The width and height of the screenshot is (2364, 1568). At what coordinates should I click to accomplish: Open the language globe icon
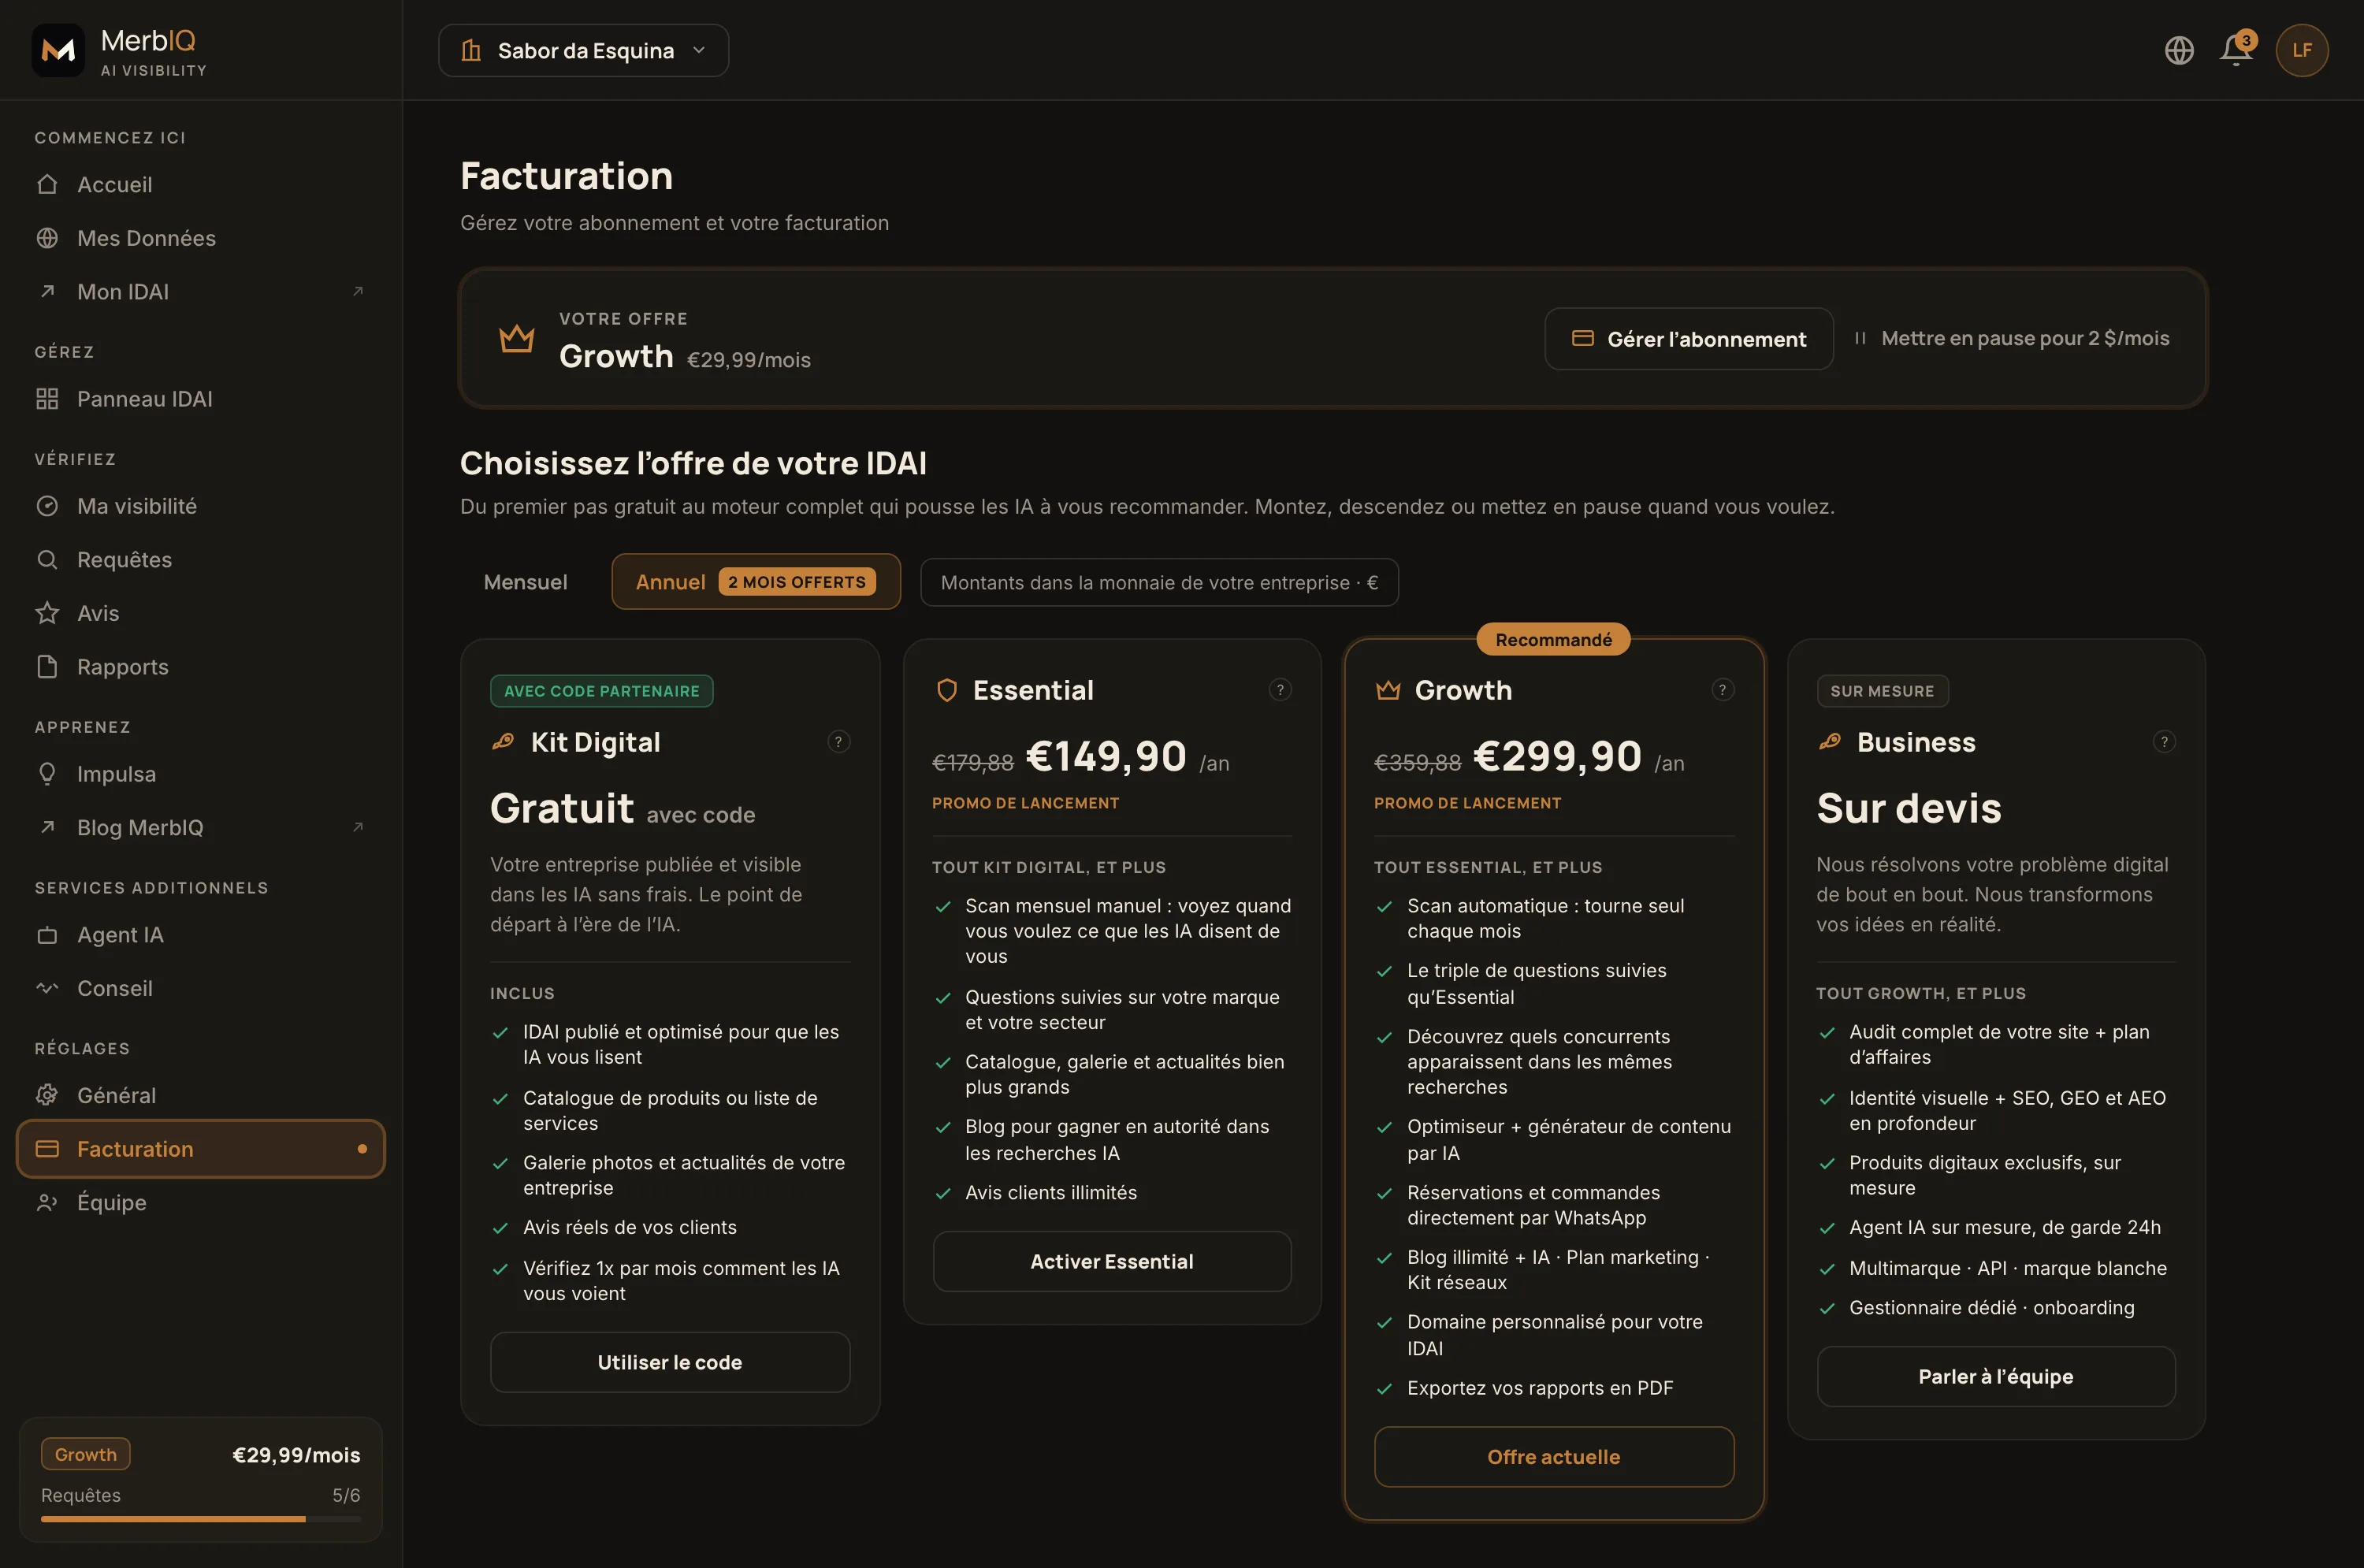(x=2179, y=50)
